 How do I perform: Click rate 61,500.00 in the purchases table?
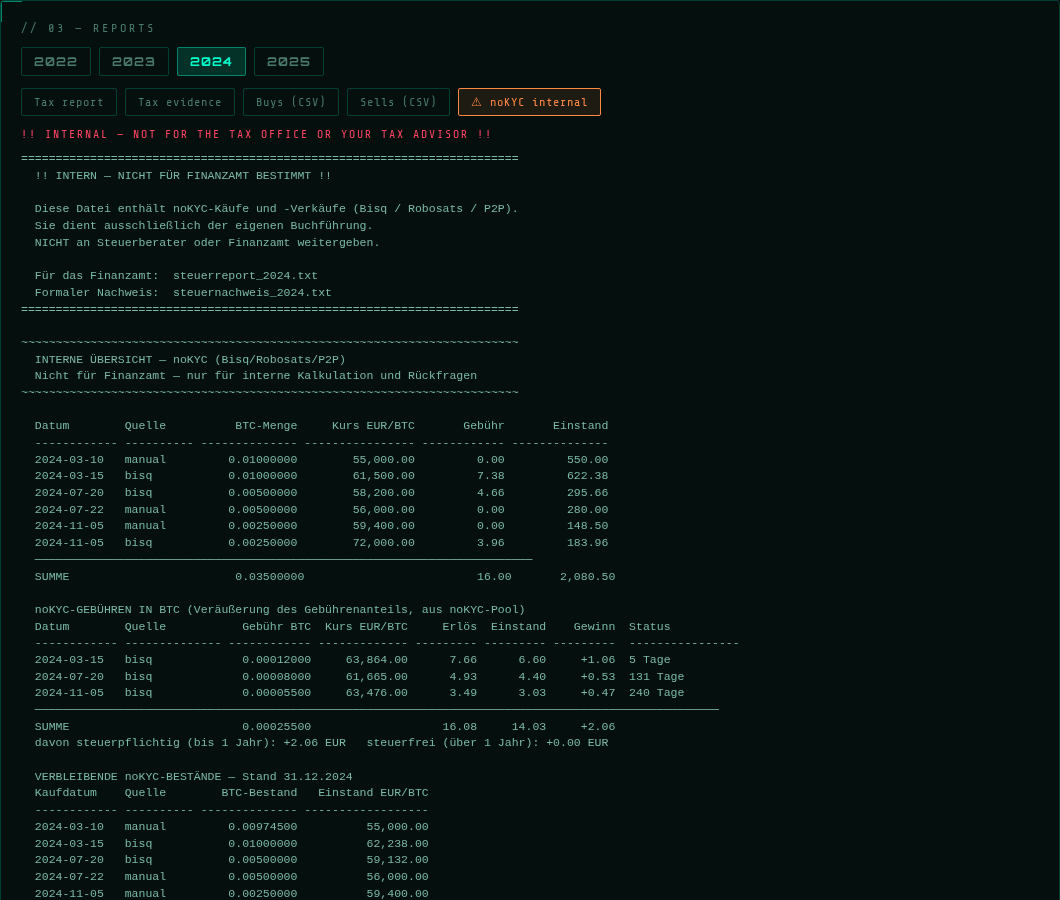point(383,476)
